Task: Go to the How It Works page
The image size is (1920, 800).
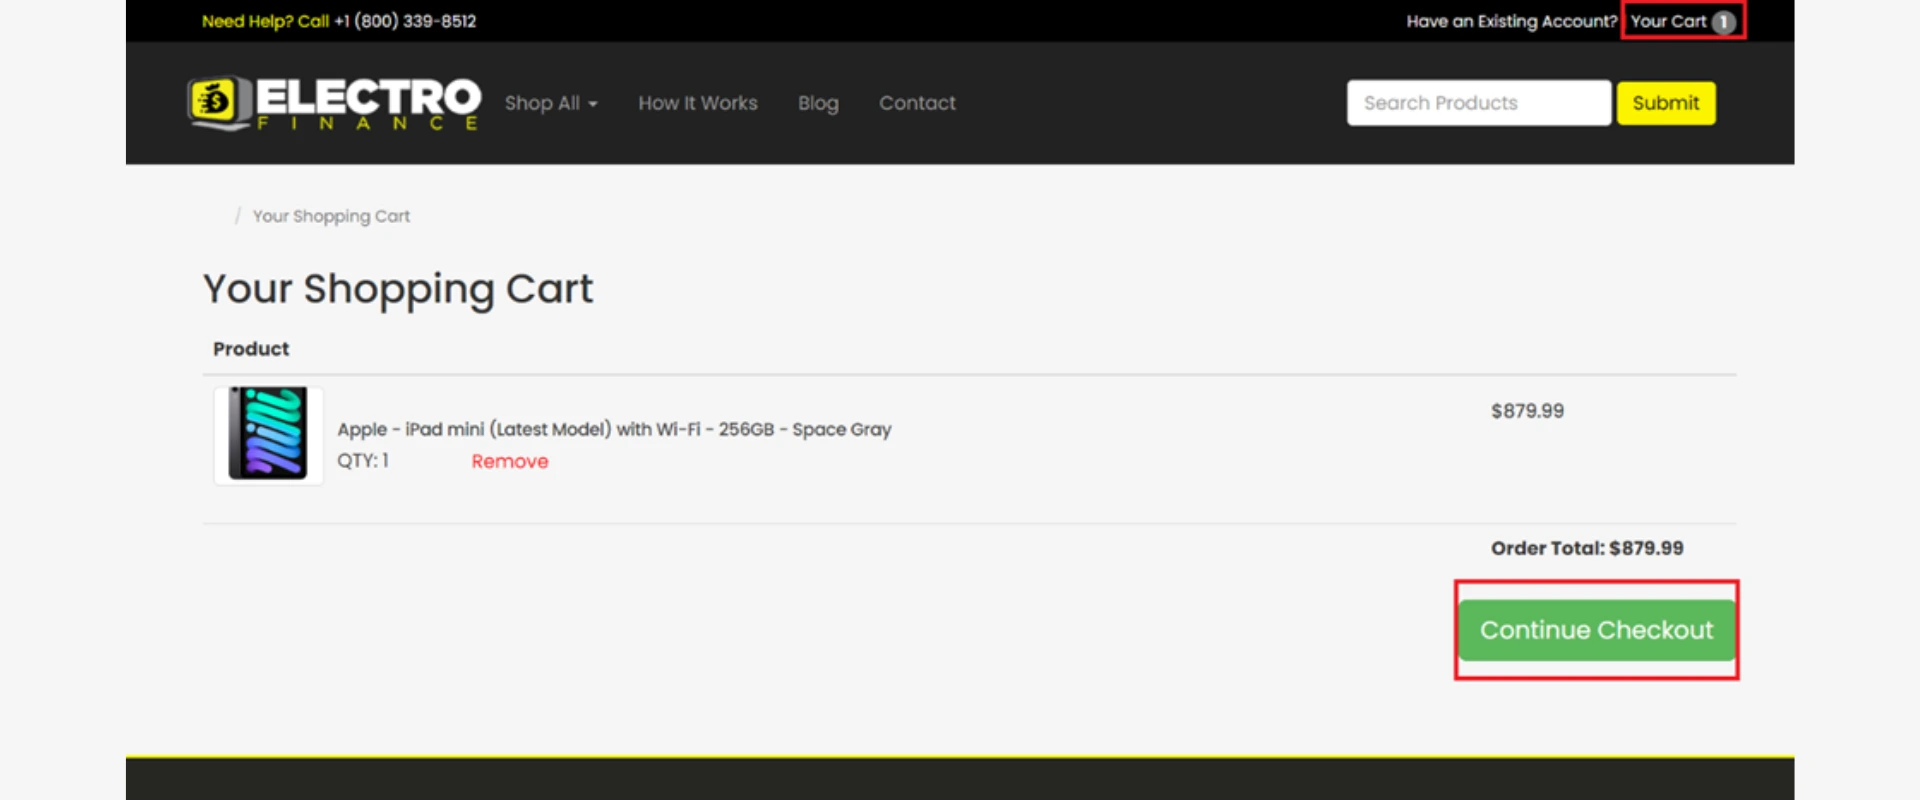Action: tap(698, 103)
